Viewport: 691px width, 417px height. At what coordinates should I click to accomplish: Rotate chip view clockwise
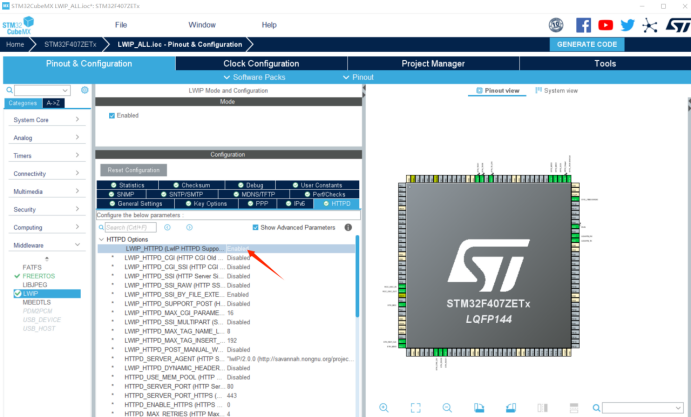pyautogui.click(x=479, y=408)
